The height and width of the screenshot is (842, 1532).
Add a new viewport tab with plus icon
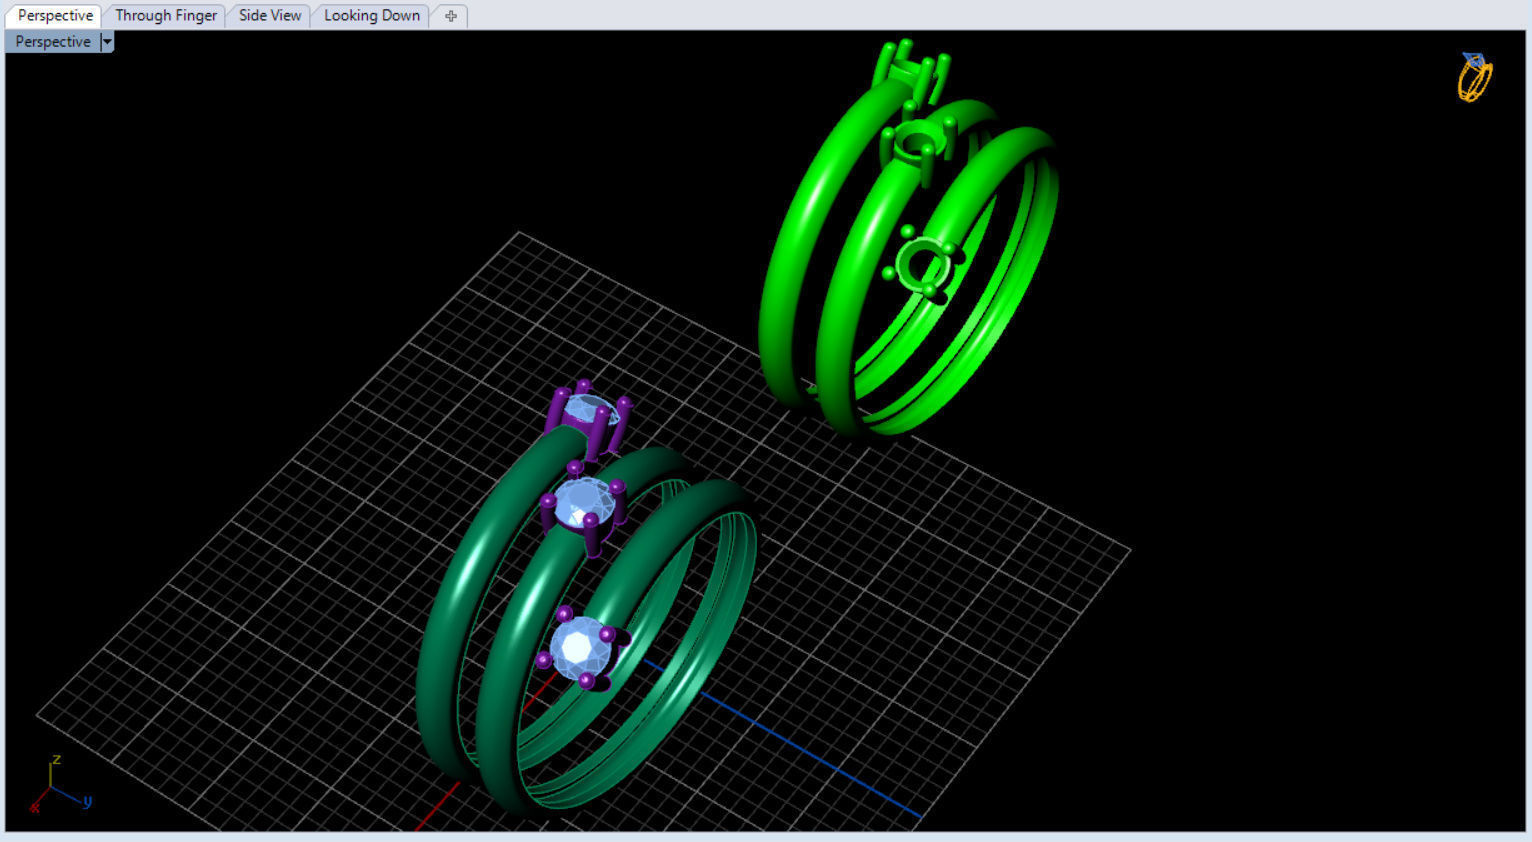click(451, 16)
